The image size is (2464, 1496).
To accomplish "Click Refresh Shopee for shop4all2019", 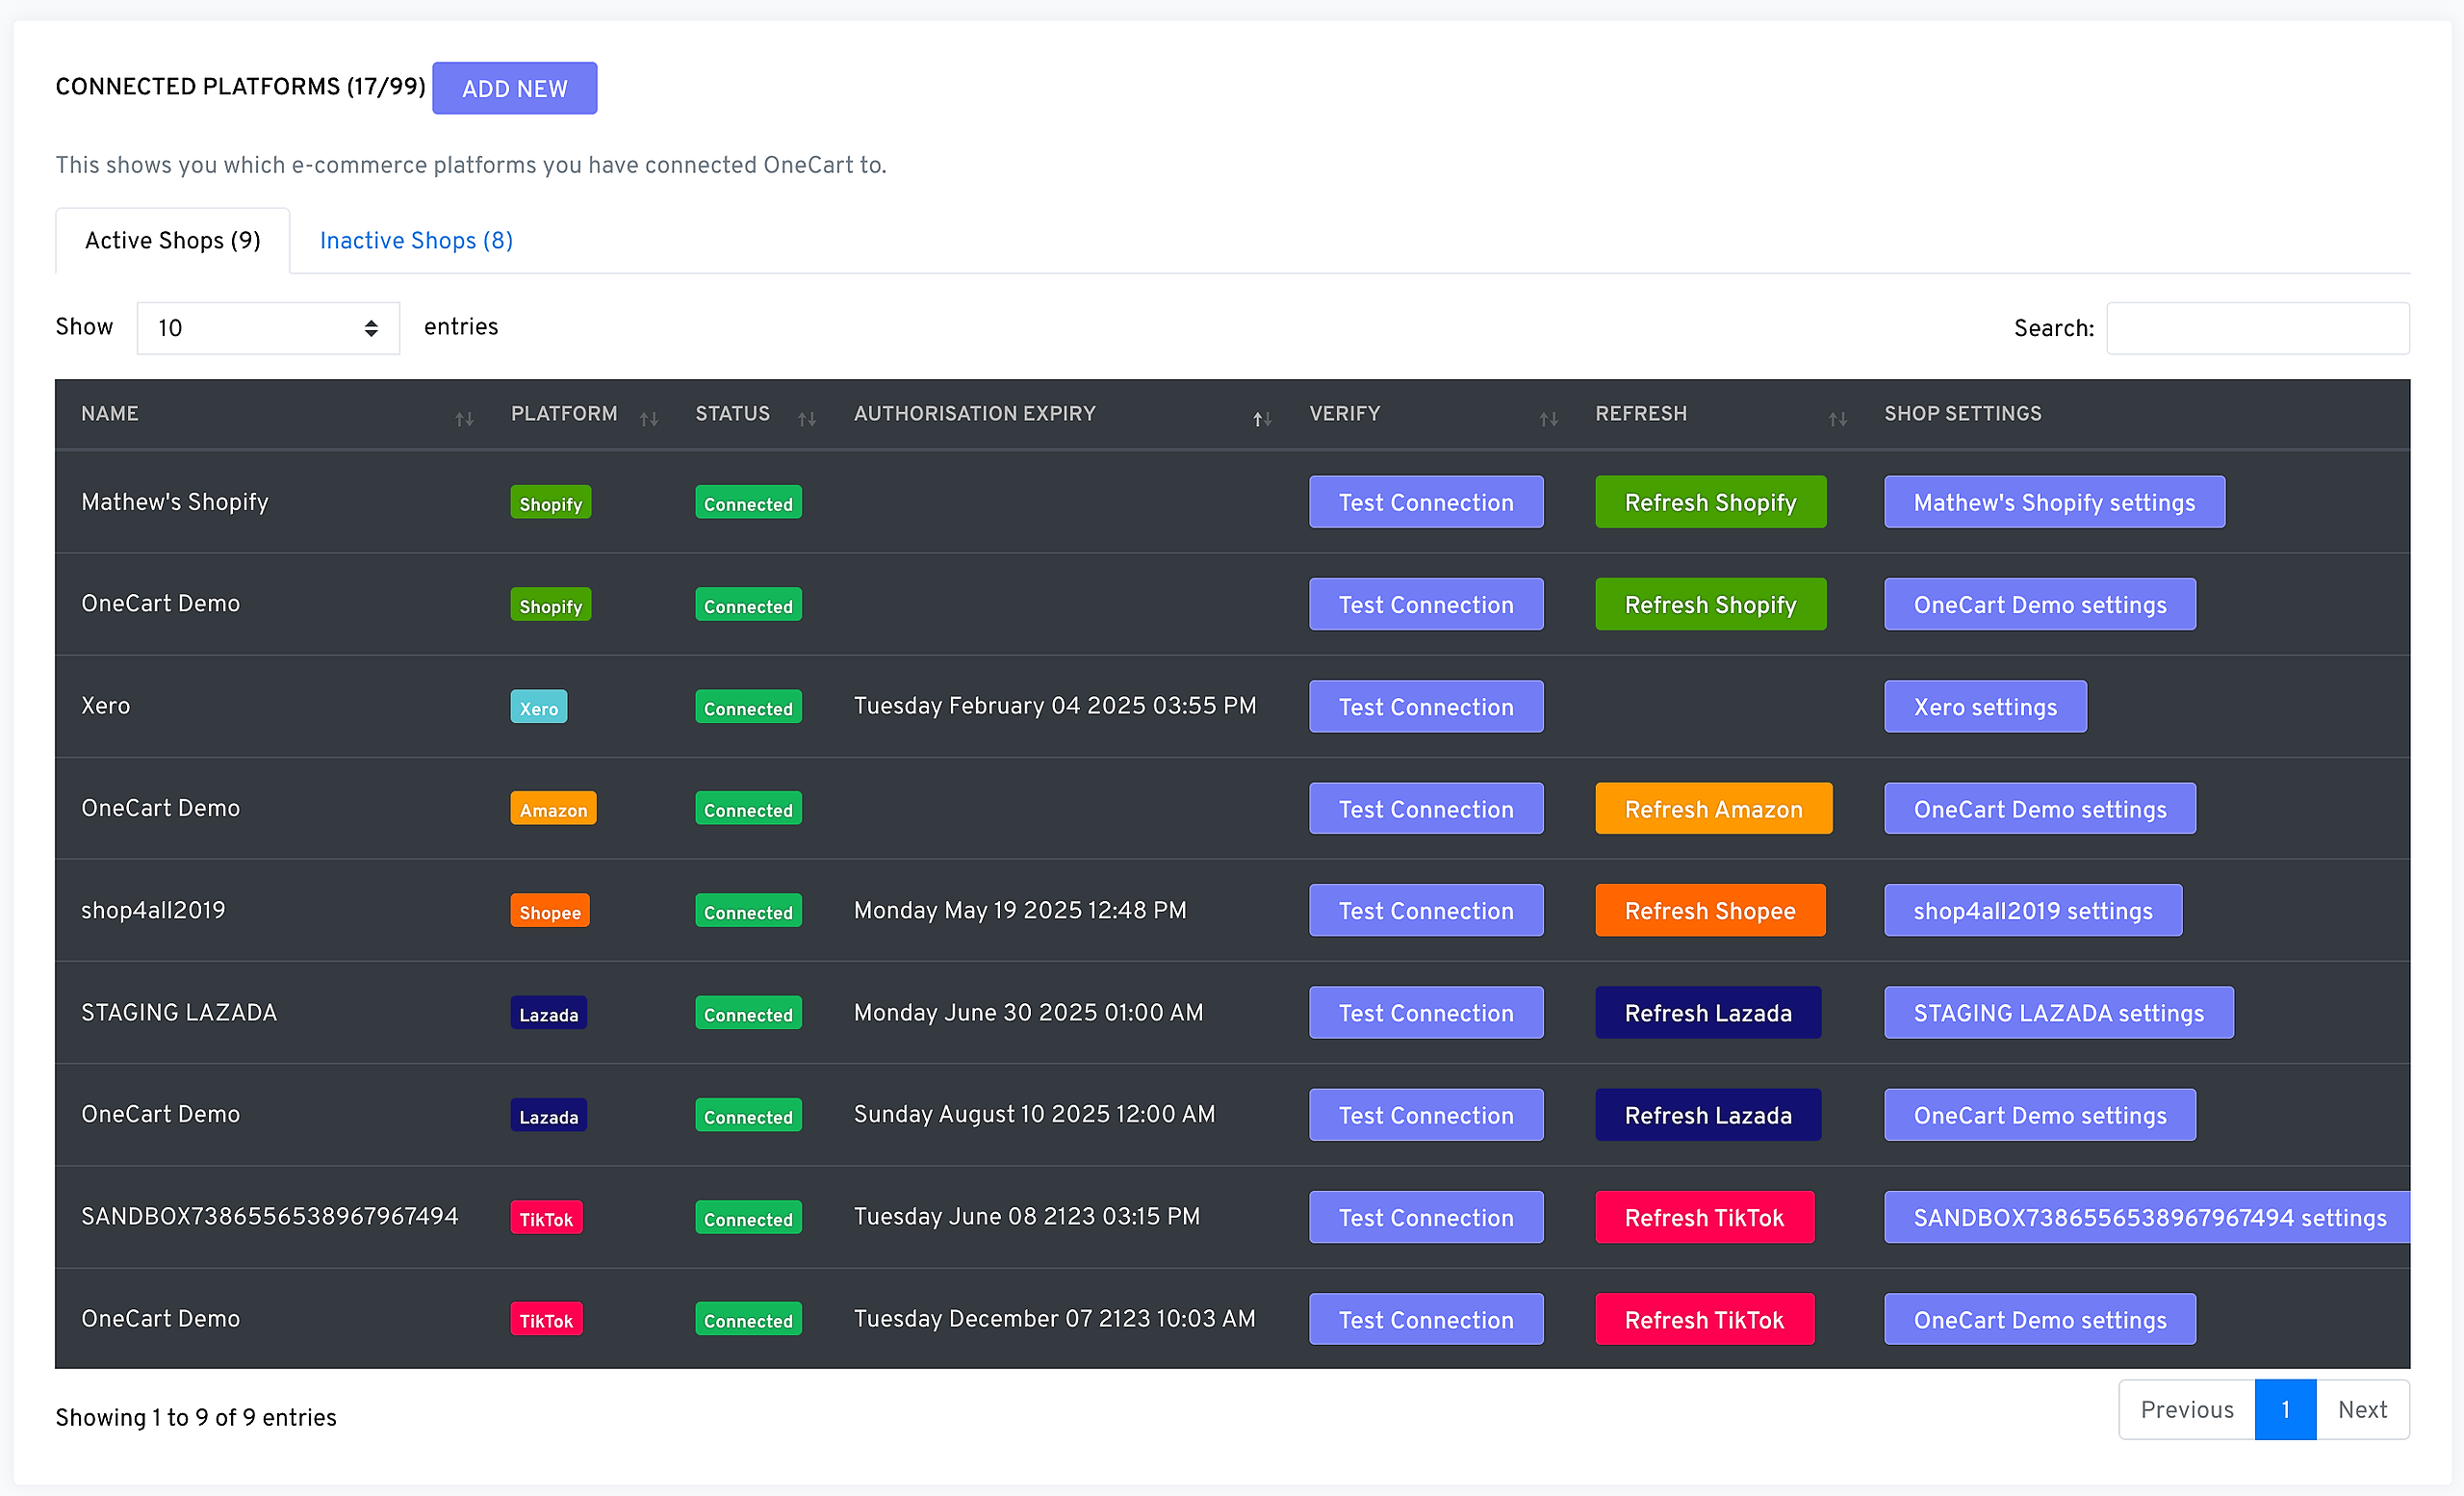I will point(1709,911).
